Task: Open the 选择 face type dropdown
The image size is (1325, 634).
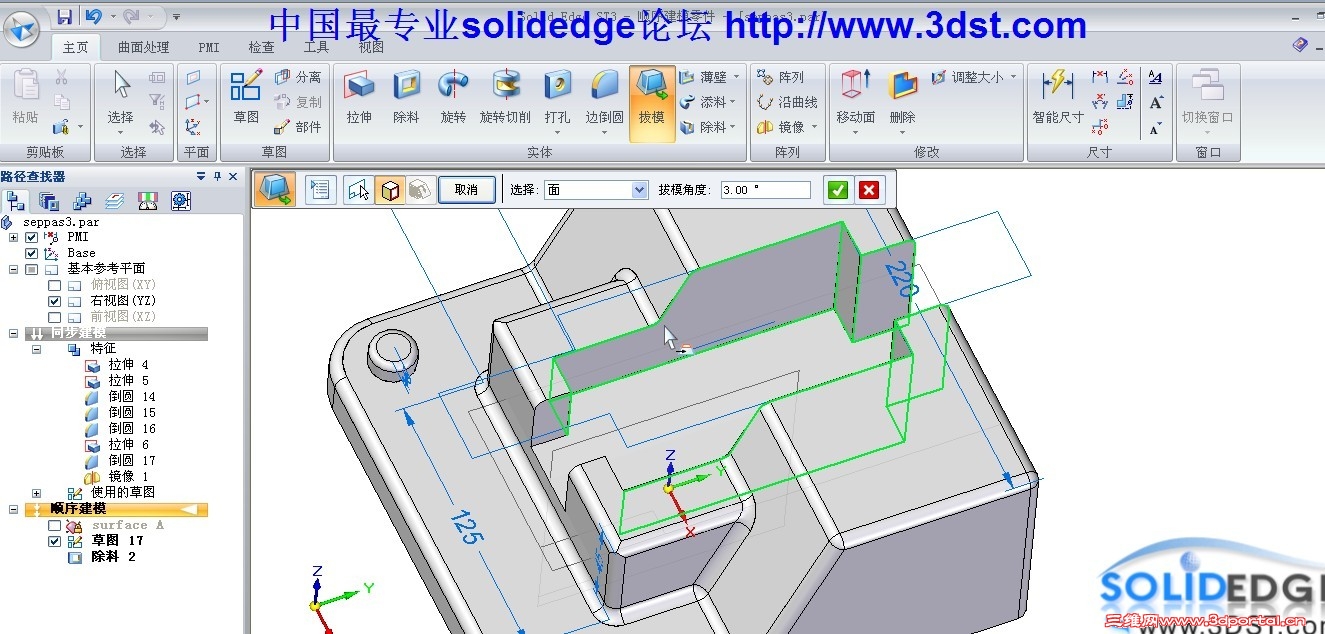Action: [x=640, y=190]
